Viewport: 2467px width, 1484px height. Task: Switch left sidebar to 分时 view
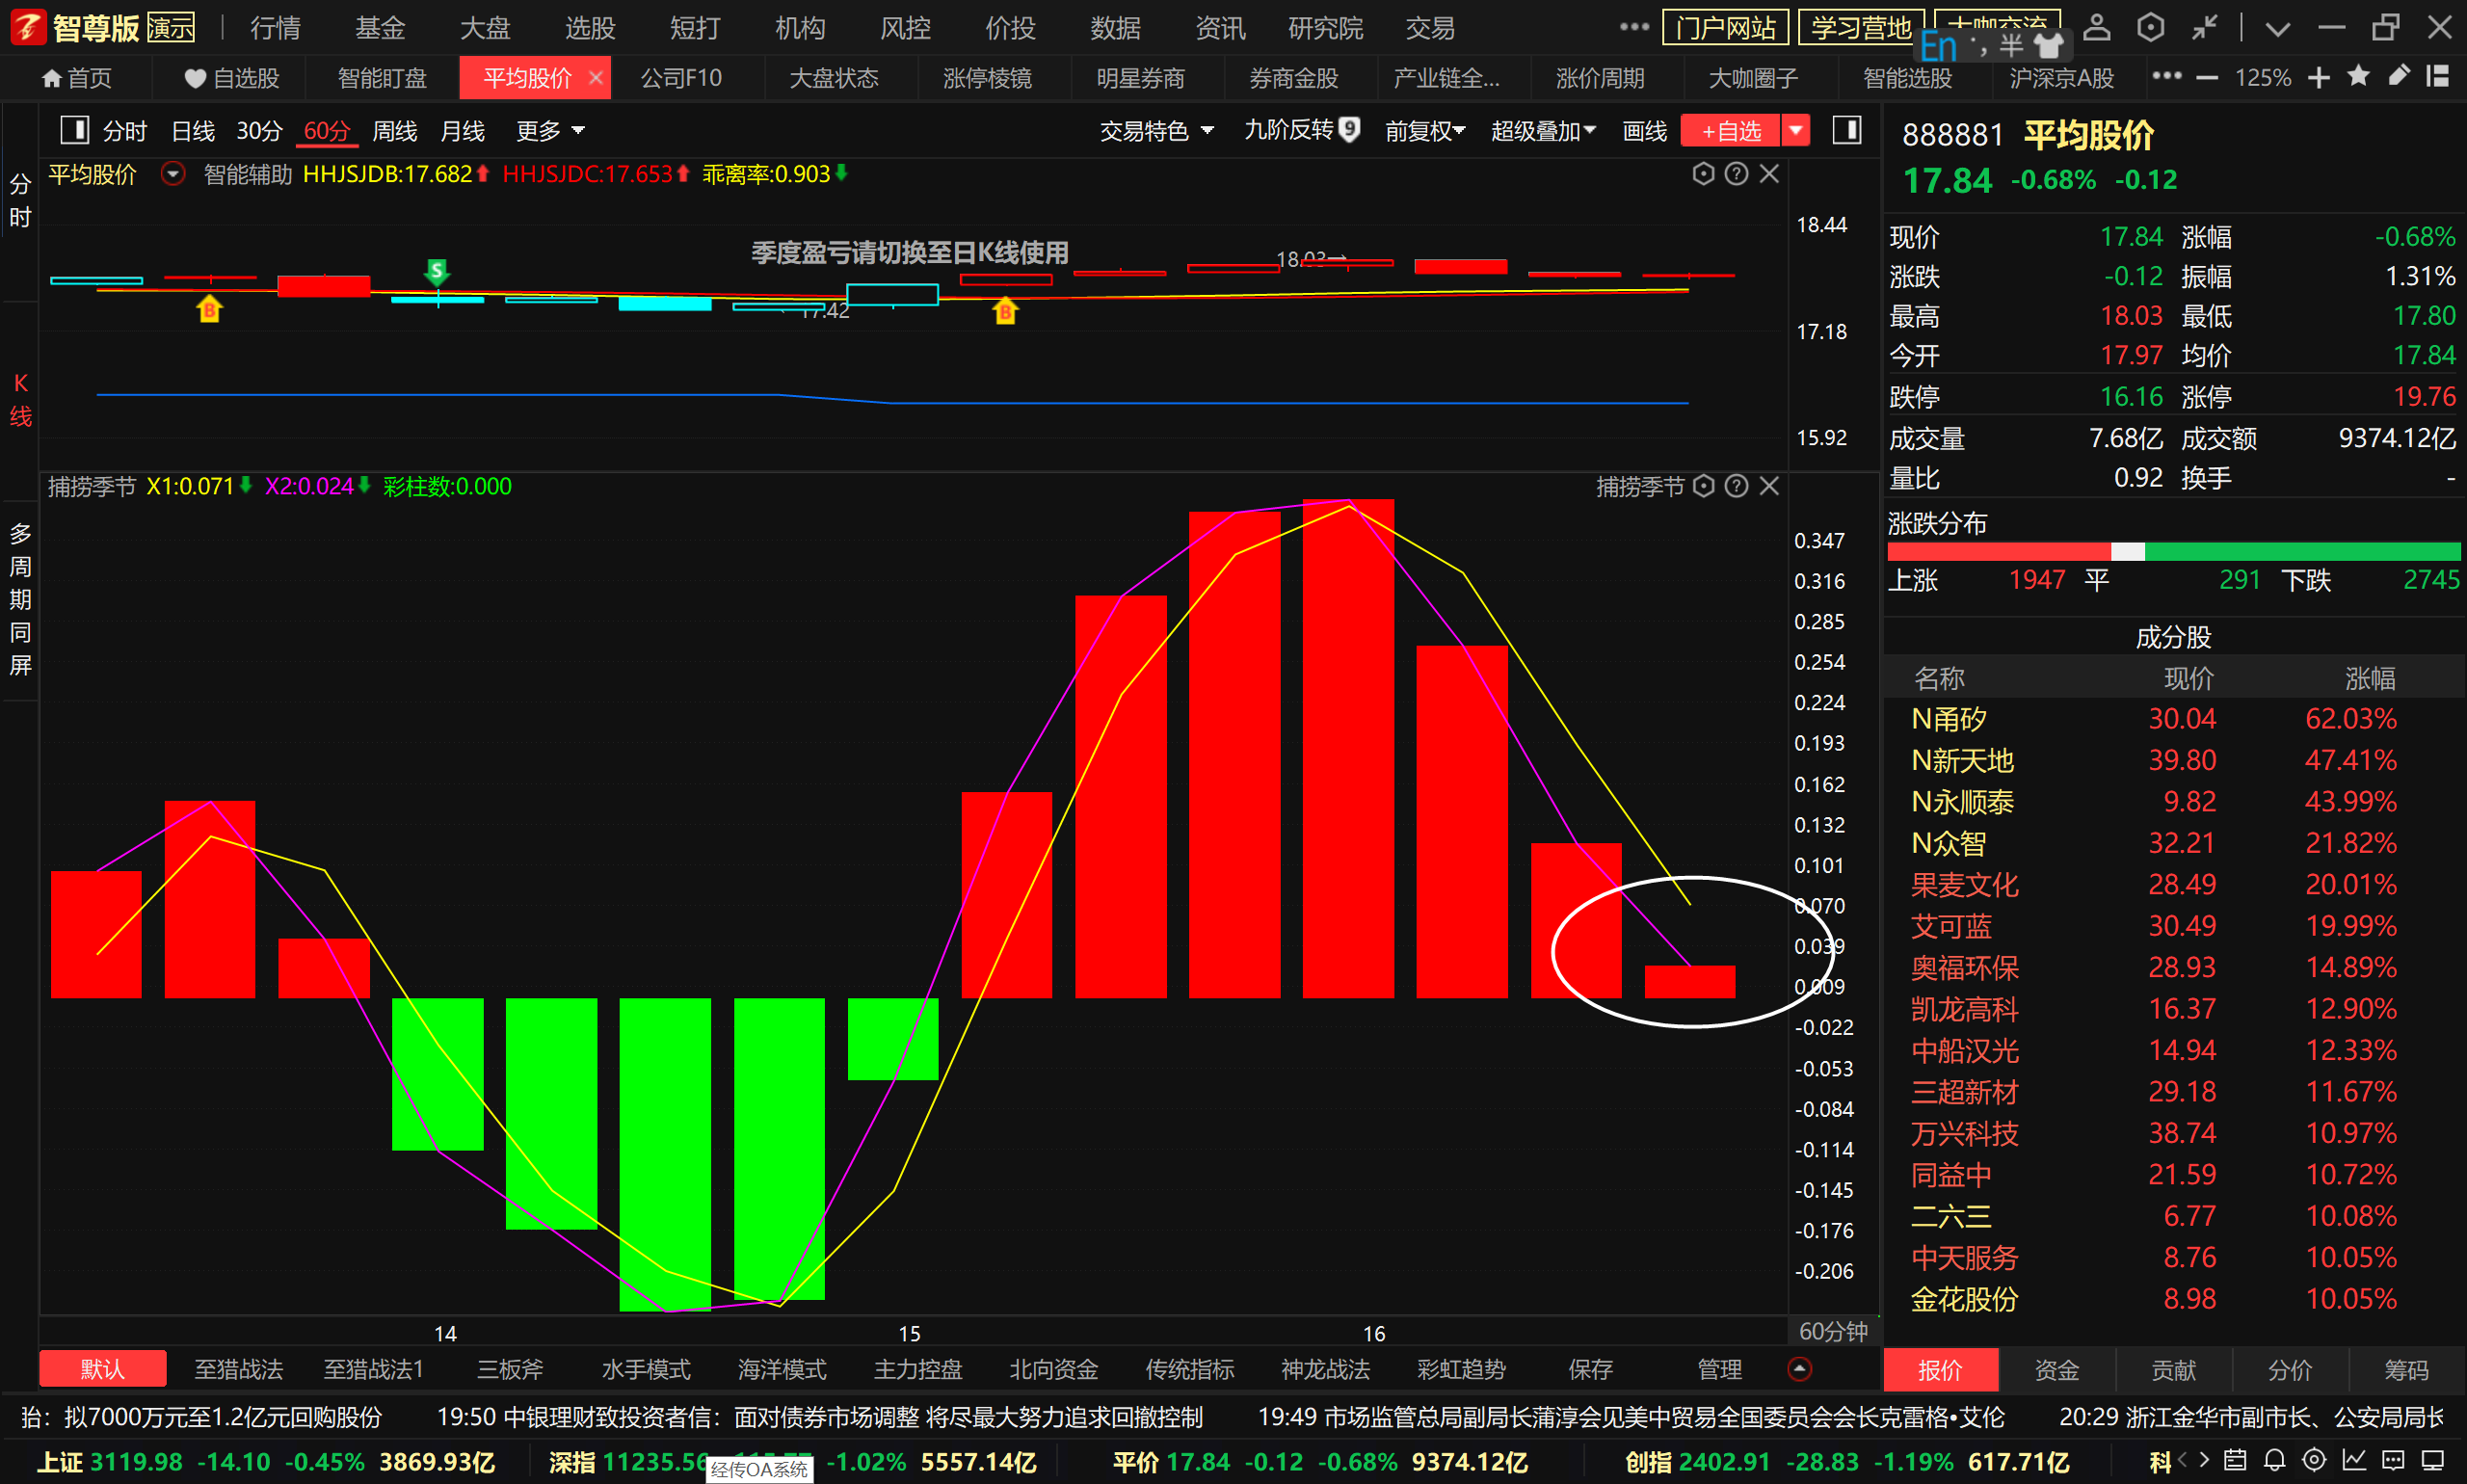coord(20,201)
